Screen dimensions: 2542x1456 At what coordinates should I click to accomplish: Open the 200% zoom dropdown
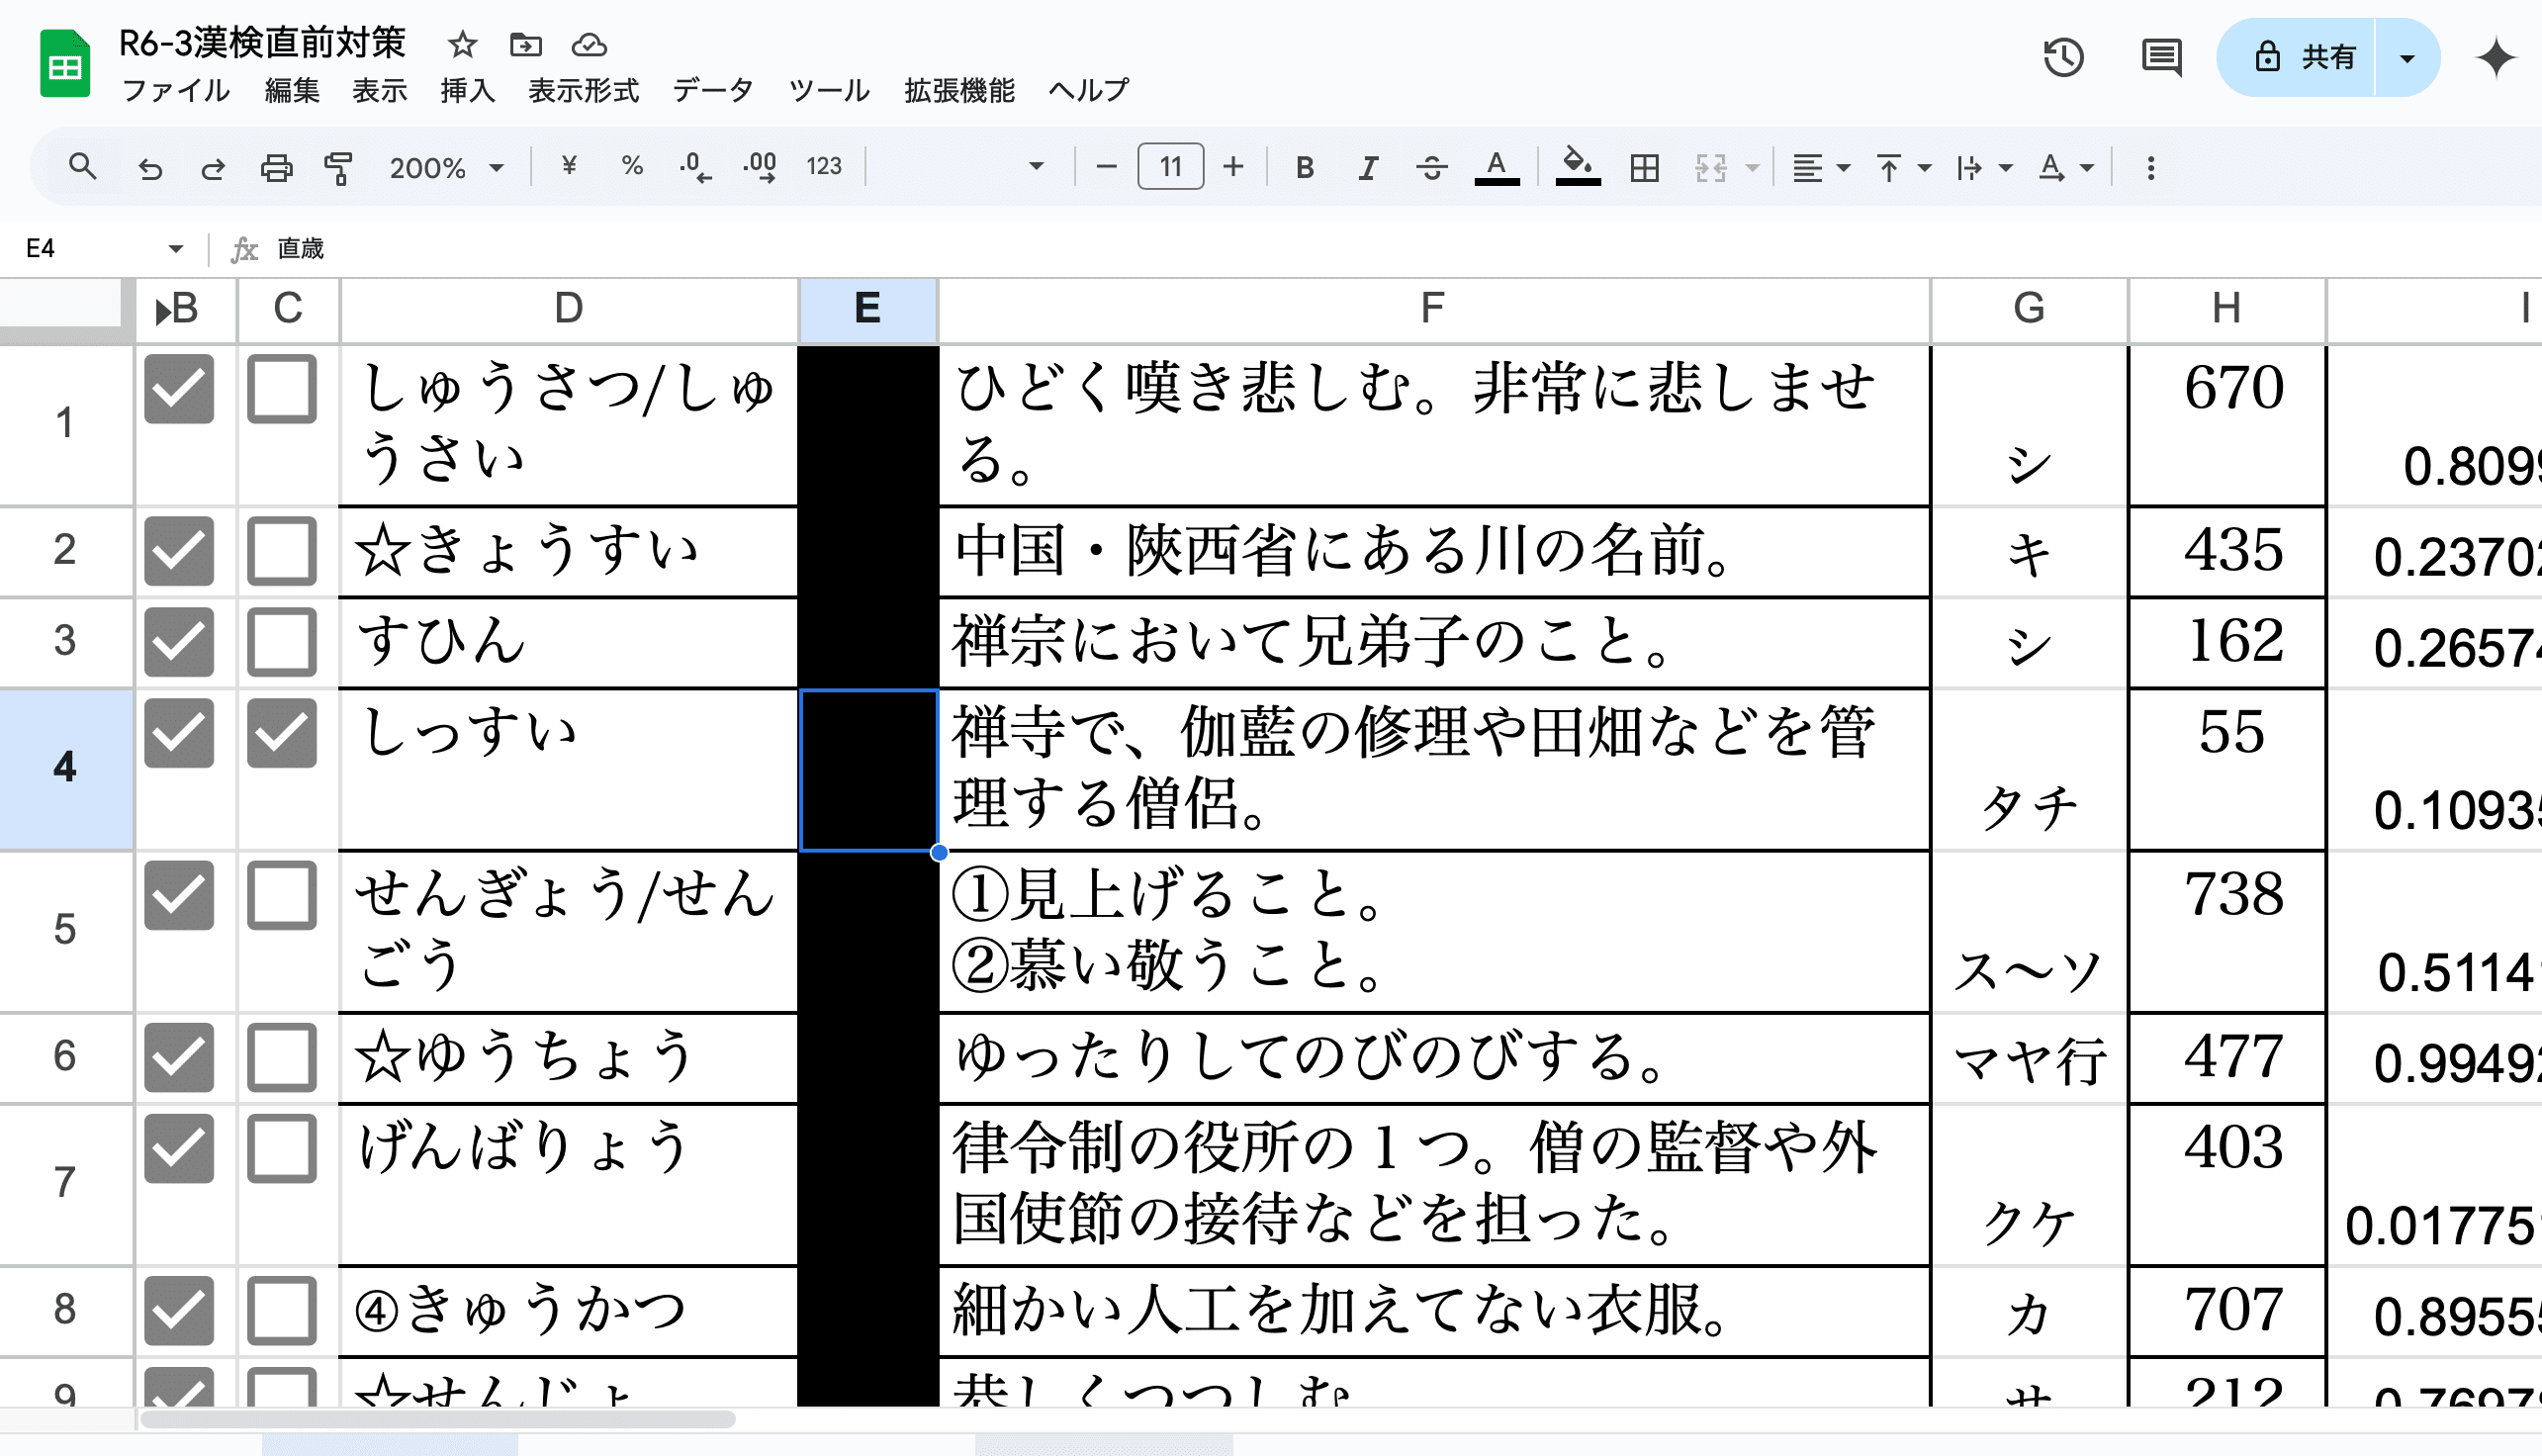click(x=446, y=168)
